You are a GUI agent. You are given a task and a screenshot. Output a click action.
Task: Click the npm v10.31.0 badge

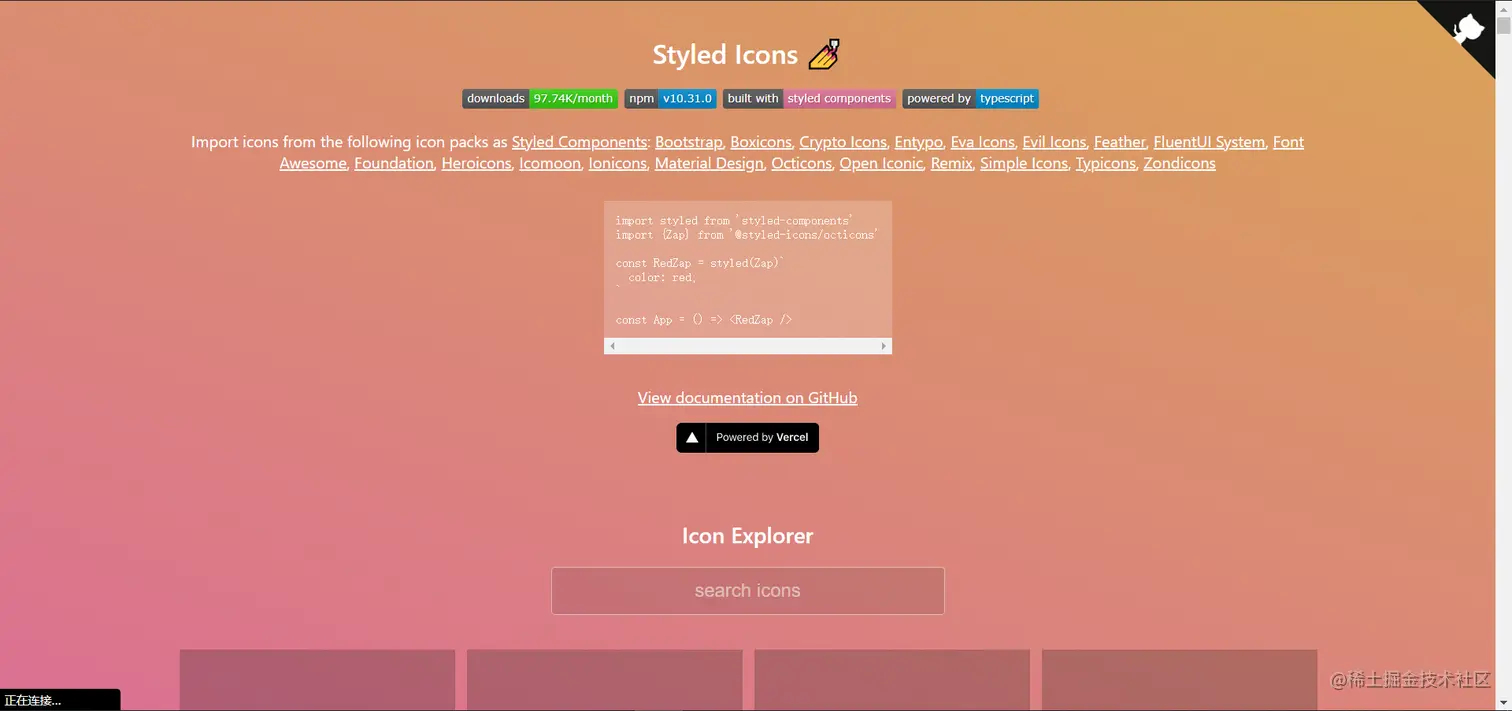(670, 99)
